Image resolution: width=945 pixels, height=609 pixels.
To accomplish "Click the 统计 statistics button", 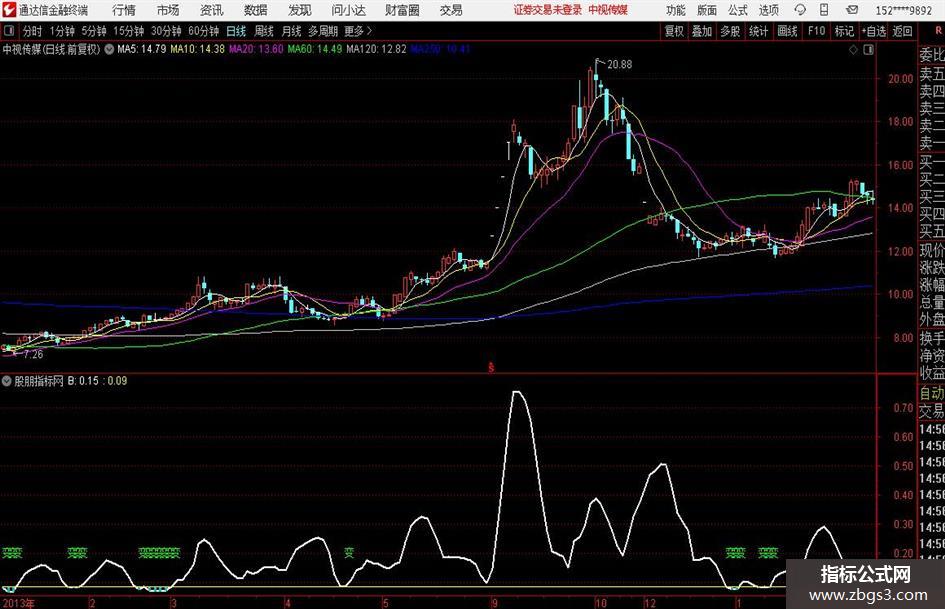I will (758, 31).
